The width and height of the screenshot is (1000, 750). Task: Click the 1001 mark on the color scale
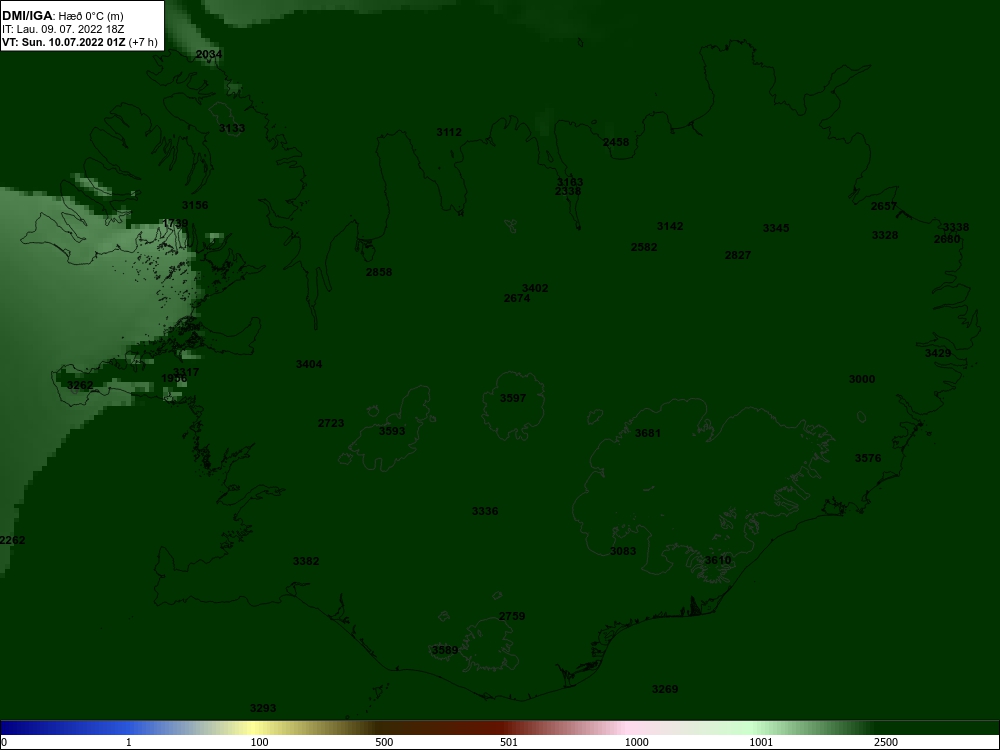[761, 742]
